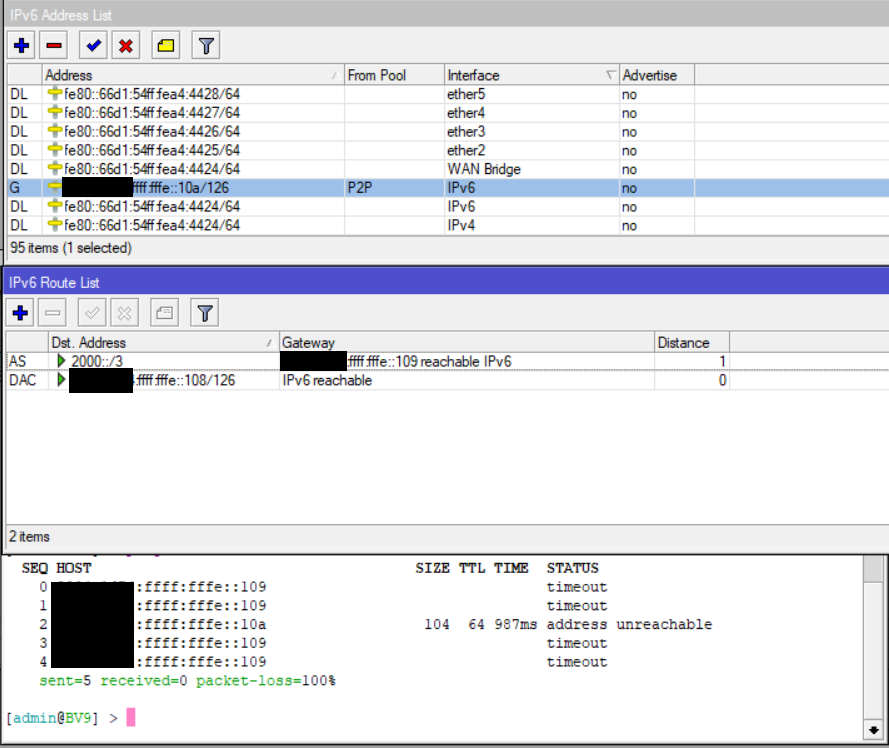Viewport: 889px width, 748px height.
Task: Select address fe80::66d1:54ff:fea4:4427/64 row
Action: [448, 113]
